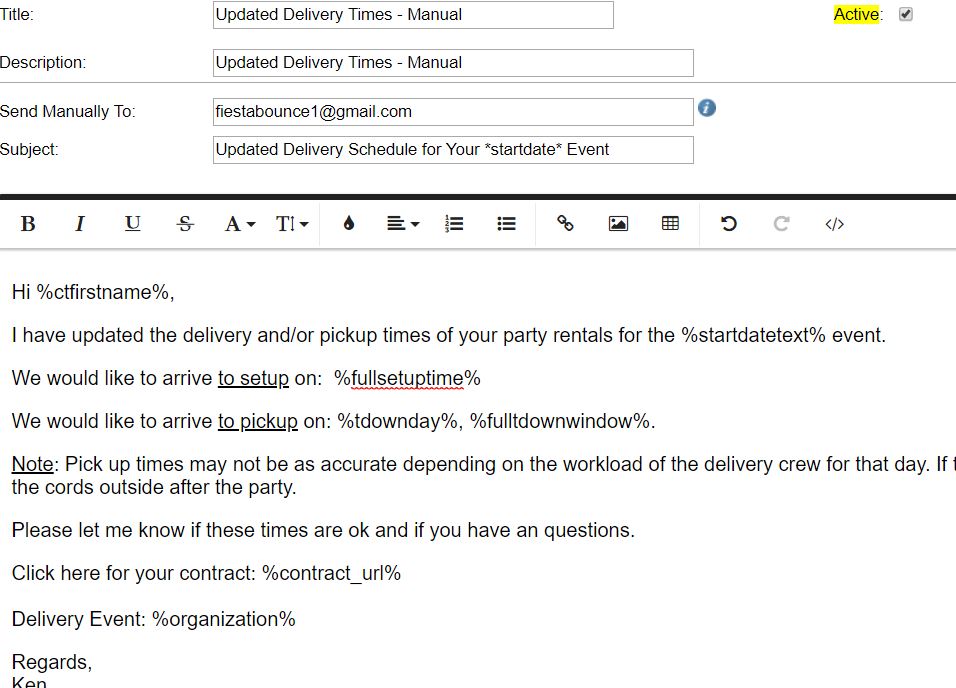
Task: Insert an image into the email body
Action: [x=618, y=224]
